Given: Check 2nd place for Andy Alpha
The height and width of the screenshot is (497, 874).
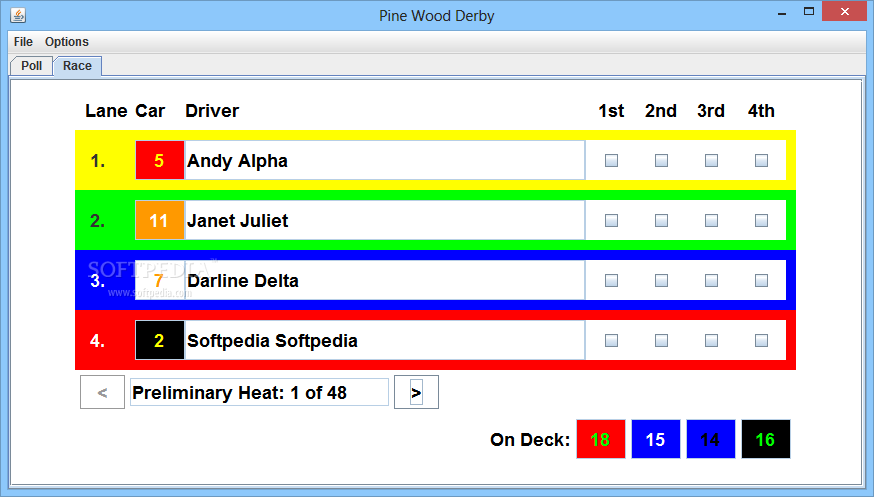Looking at the screenshot, I should pos(661,160).
